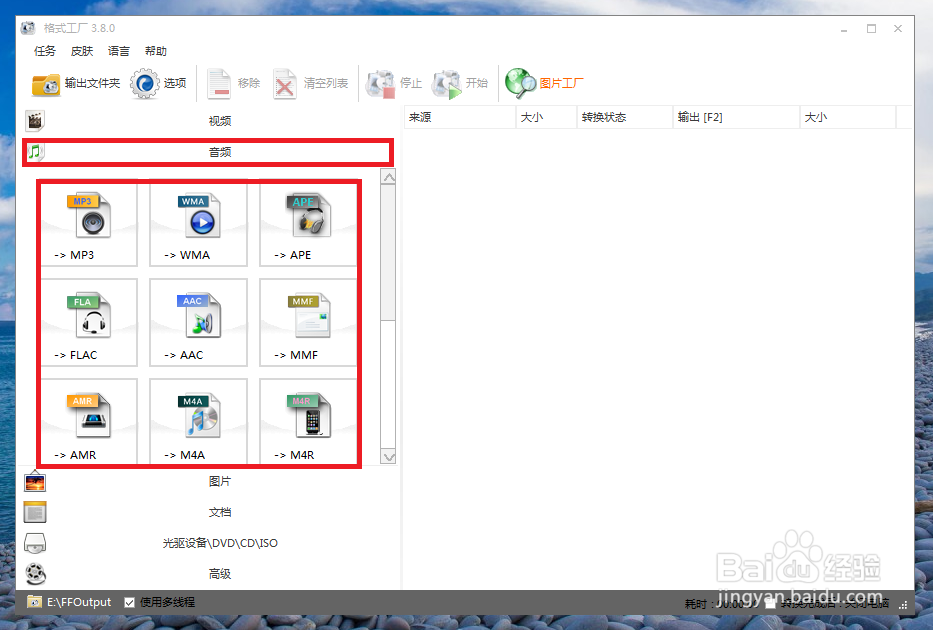Pick the AAC audio format

click(198, 322)
